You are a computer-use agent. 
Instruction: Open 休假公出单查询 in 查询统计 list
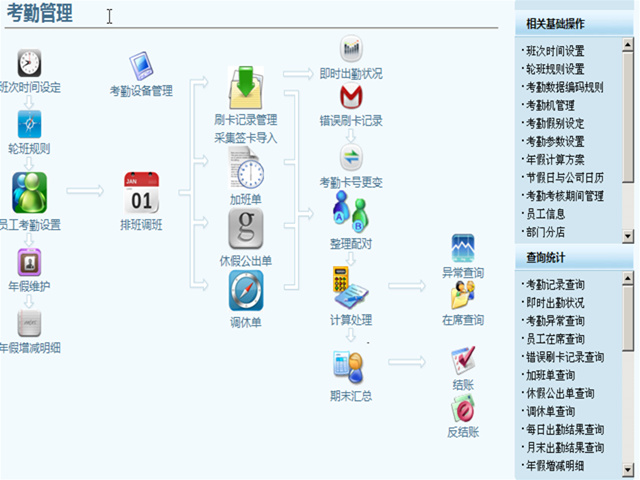click(560, 393)
